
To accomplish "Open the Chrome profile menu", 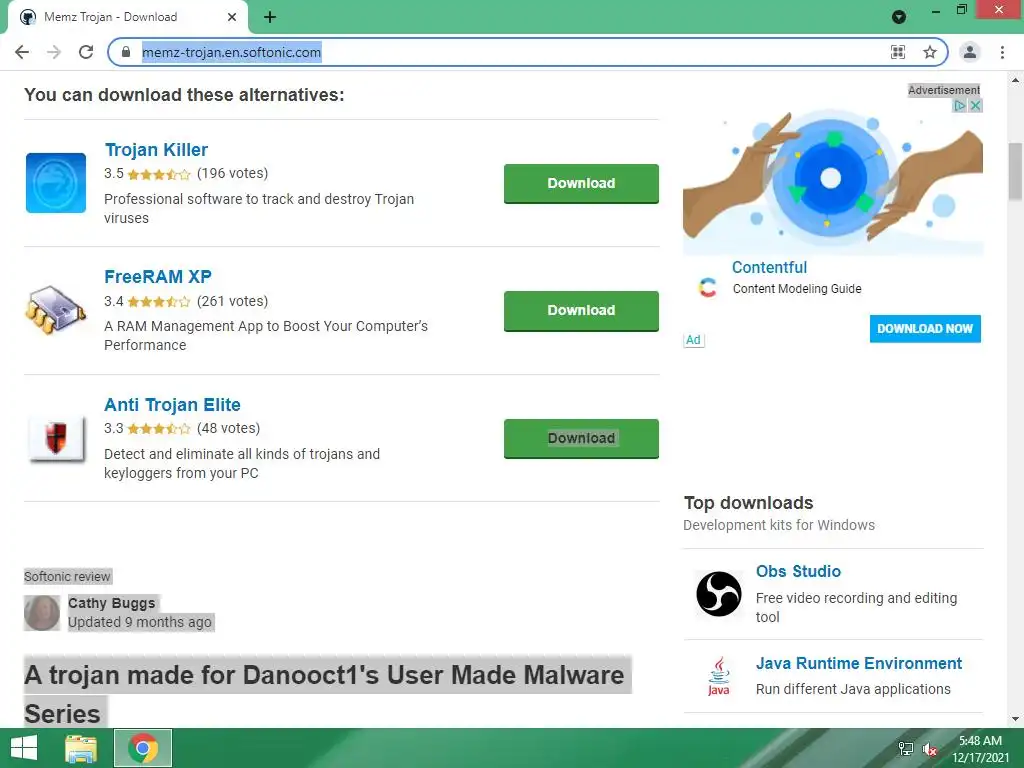I will (x=970, y=52).
